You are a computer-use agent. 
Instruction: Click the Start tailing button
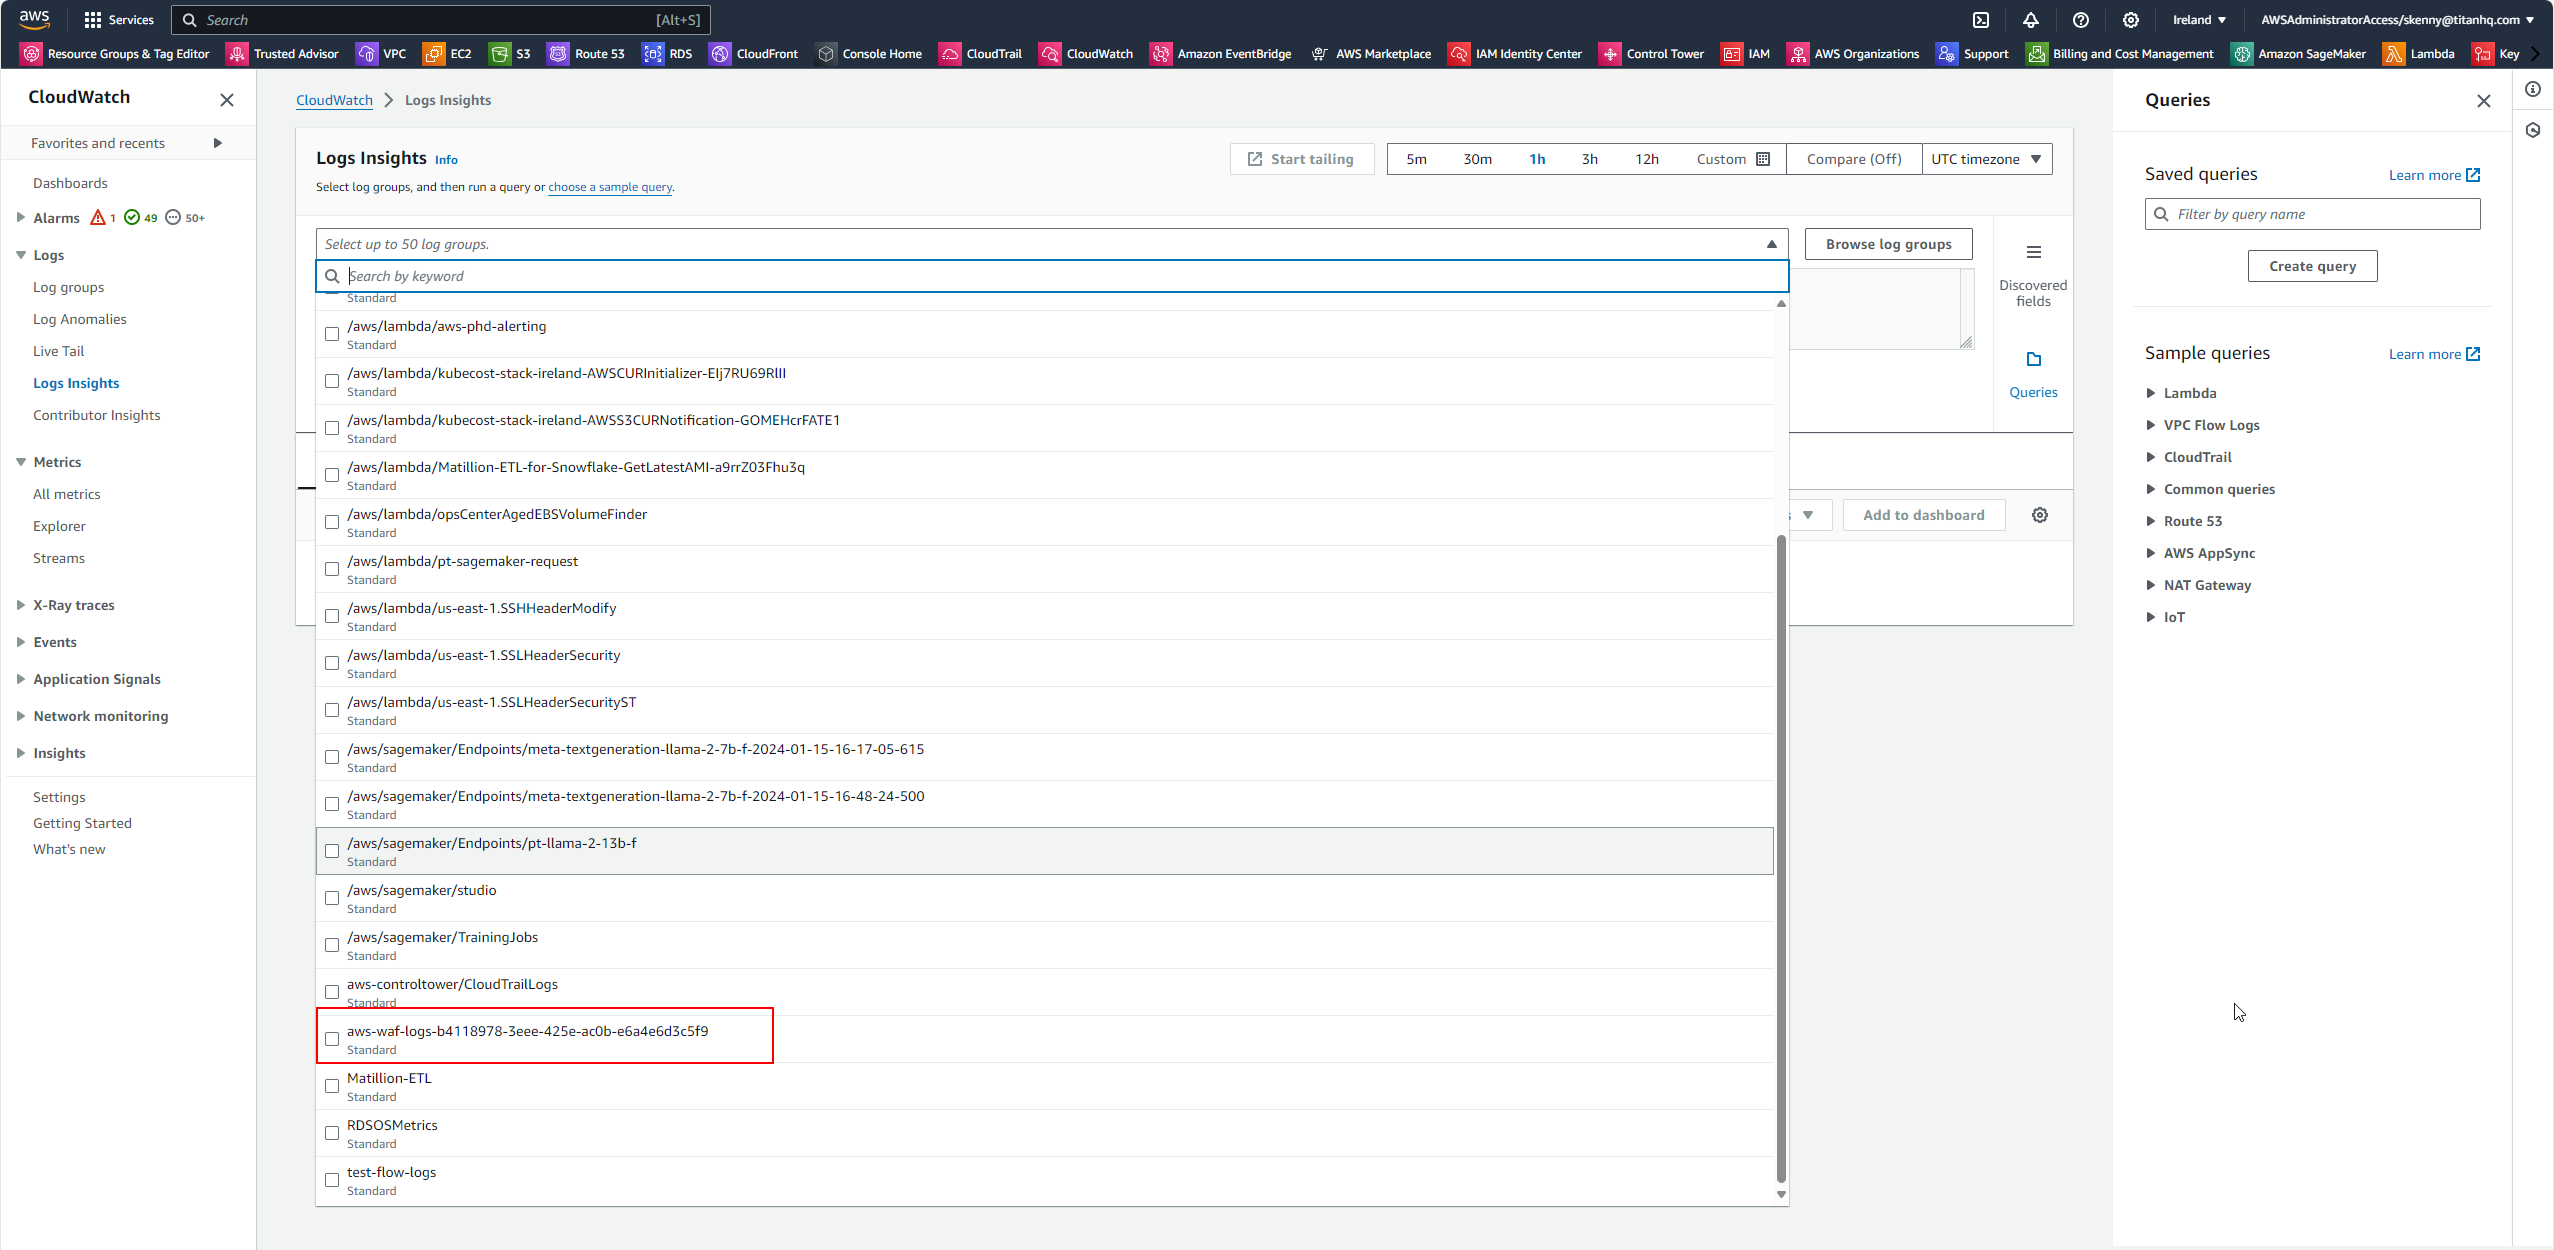[x=1302, y=159]
